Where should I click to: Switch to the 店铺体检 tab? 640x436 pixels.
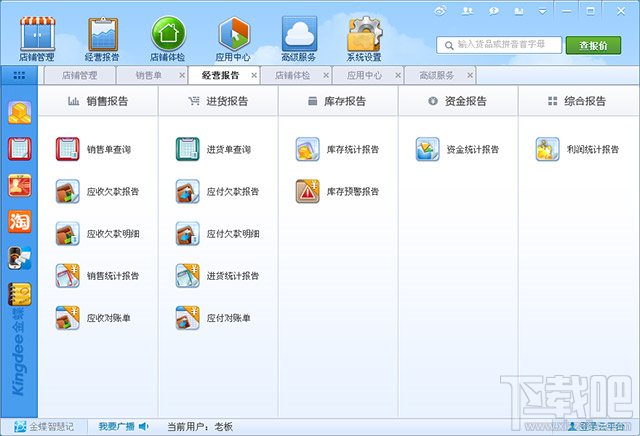tap(292, 76)
